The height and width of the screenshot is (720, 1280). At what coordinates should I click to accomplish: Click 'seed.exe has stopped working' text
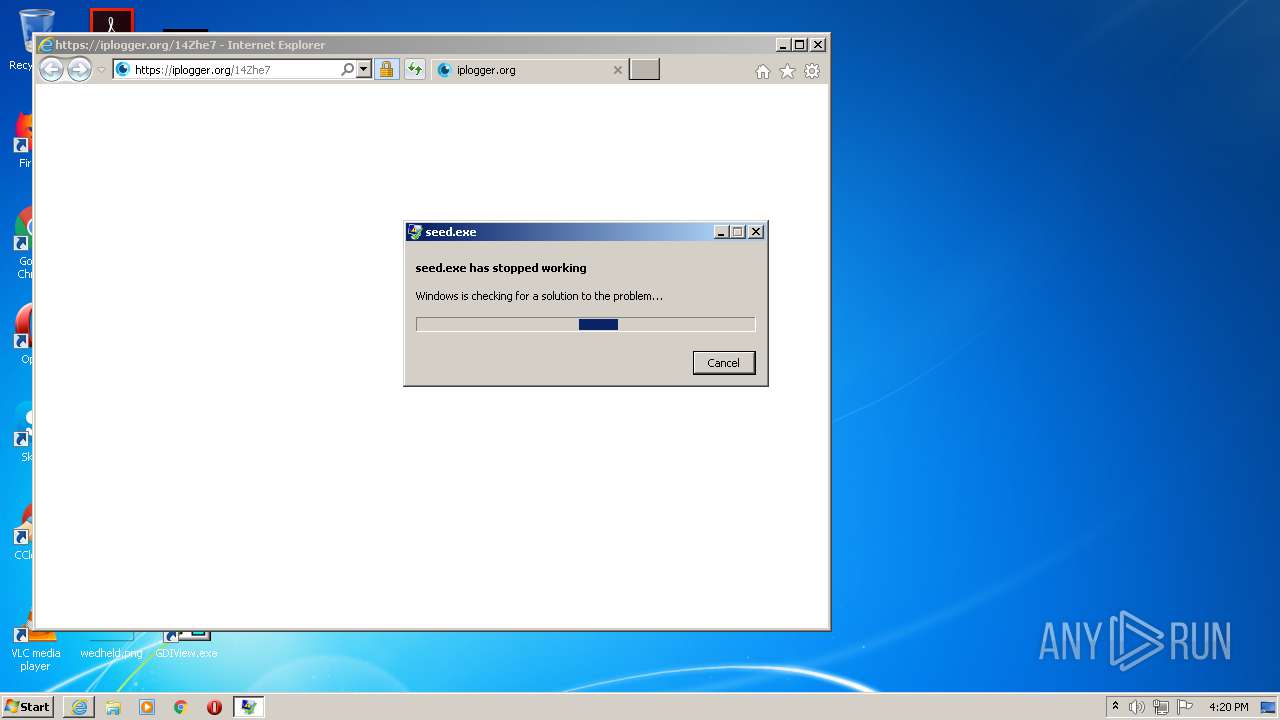[x=501, y=268]
